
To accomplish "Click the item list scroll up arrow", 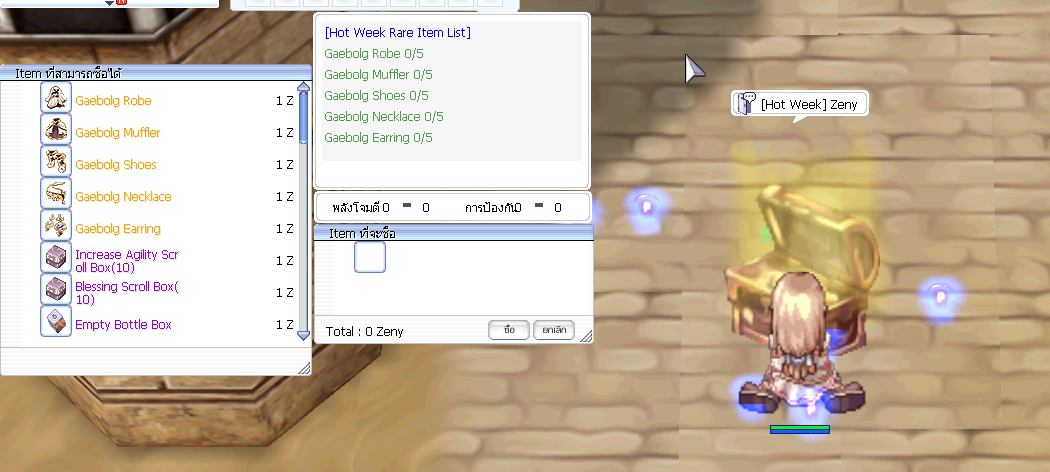I will [x=303, y=88].
